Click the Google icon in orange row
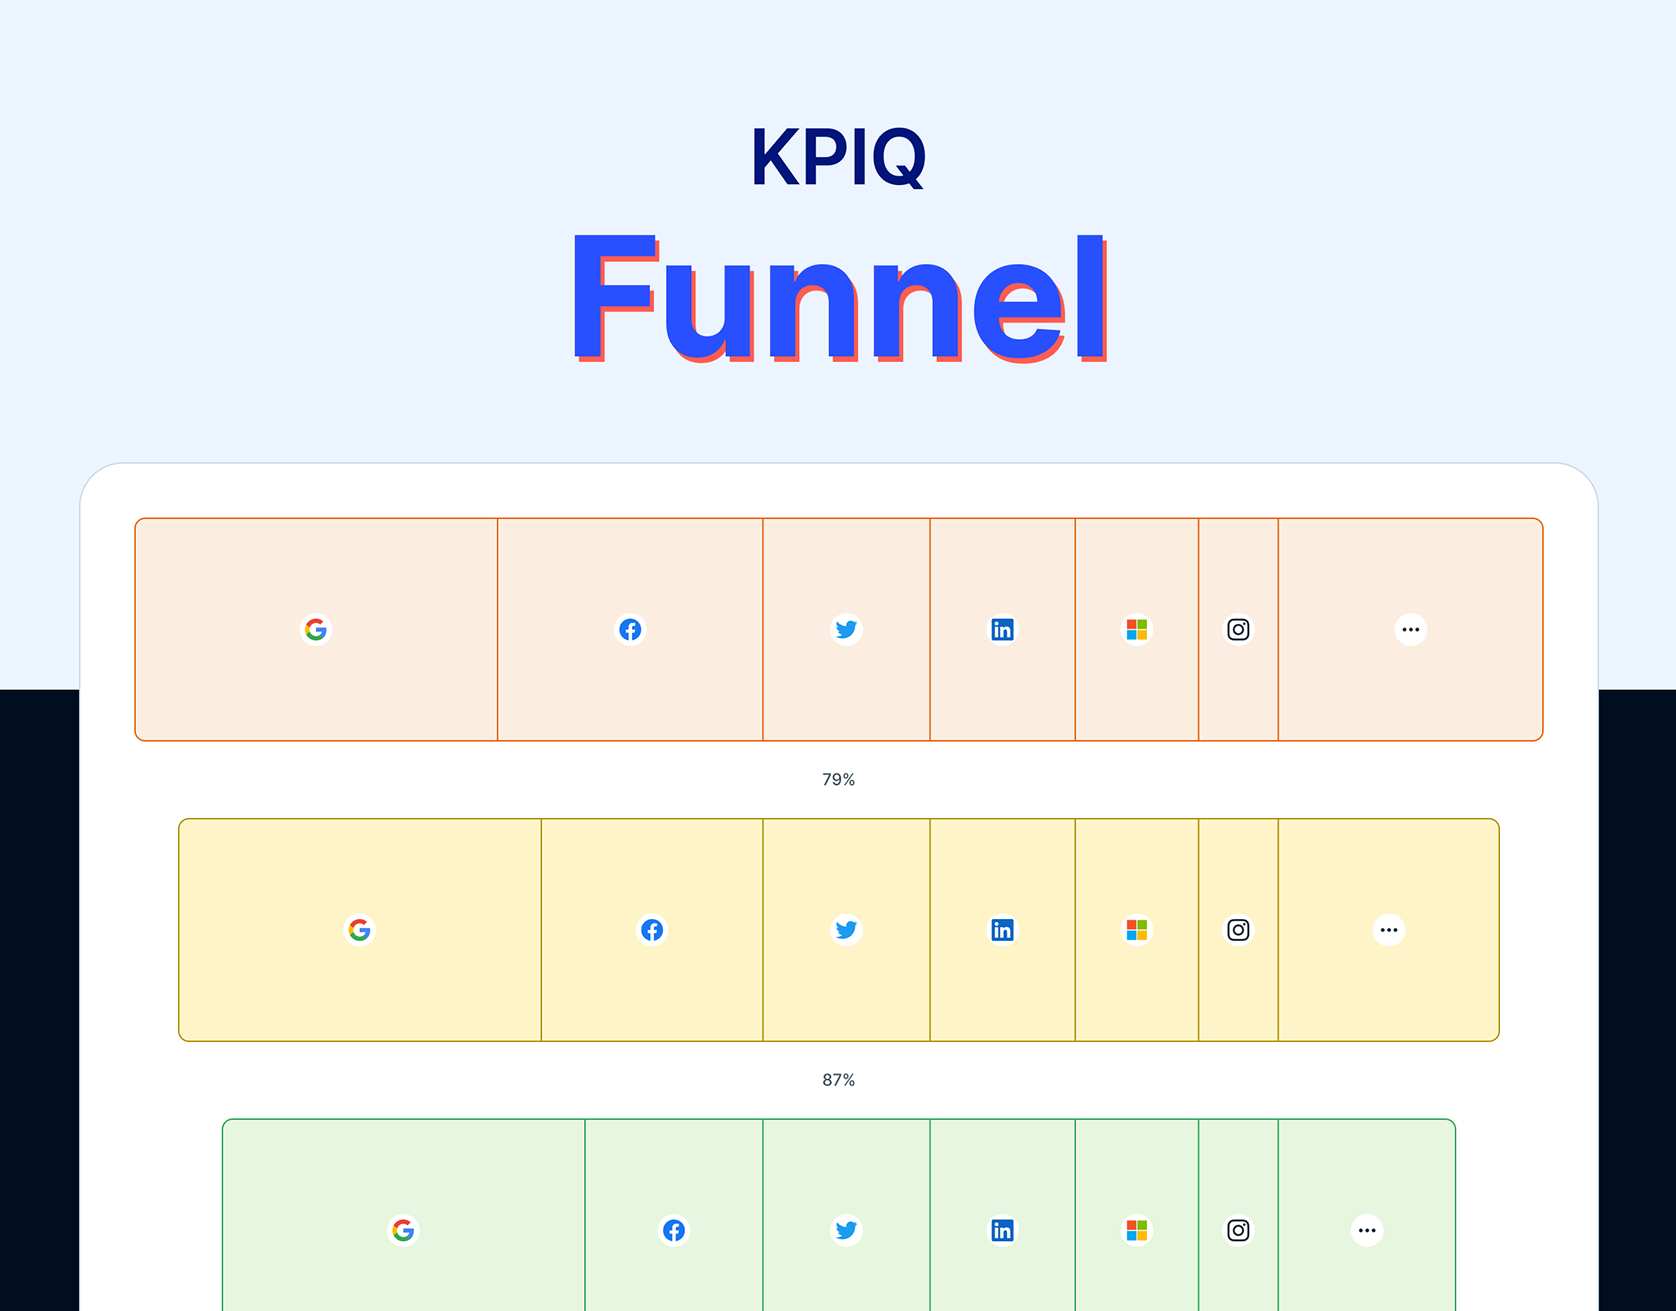This screenshot has height=1311, width=1676. click(x=316, y=630)
